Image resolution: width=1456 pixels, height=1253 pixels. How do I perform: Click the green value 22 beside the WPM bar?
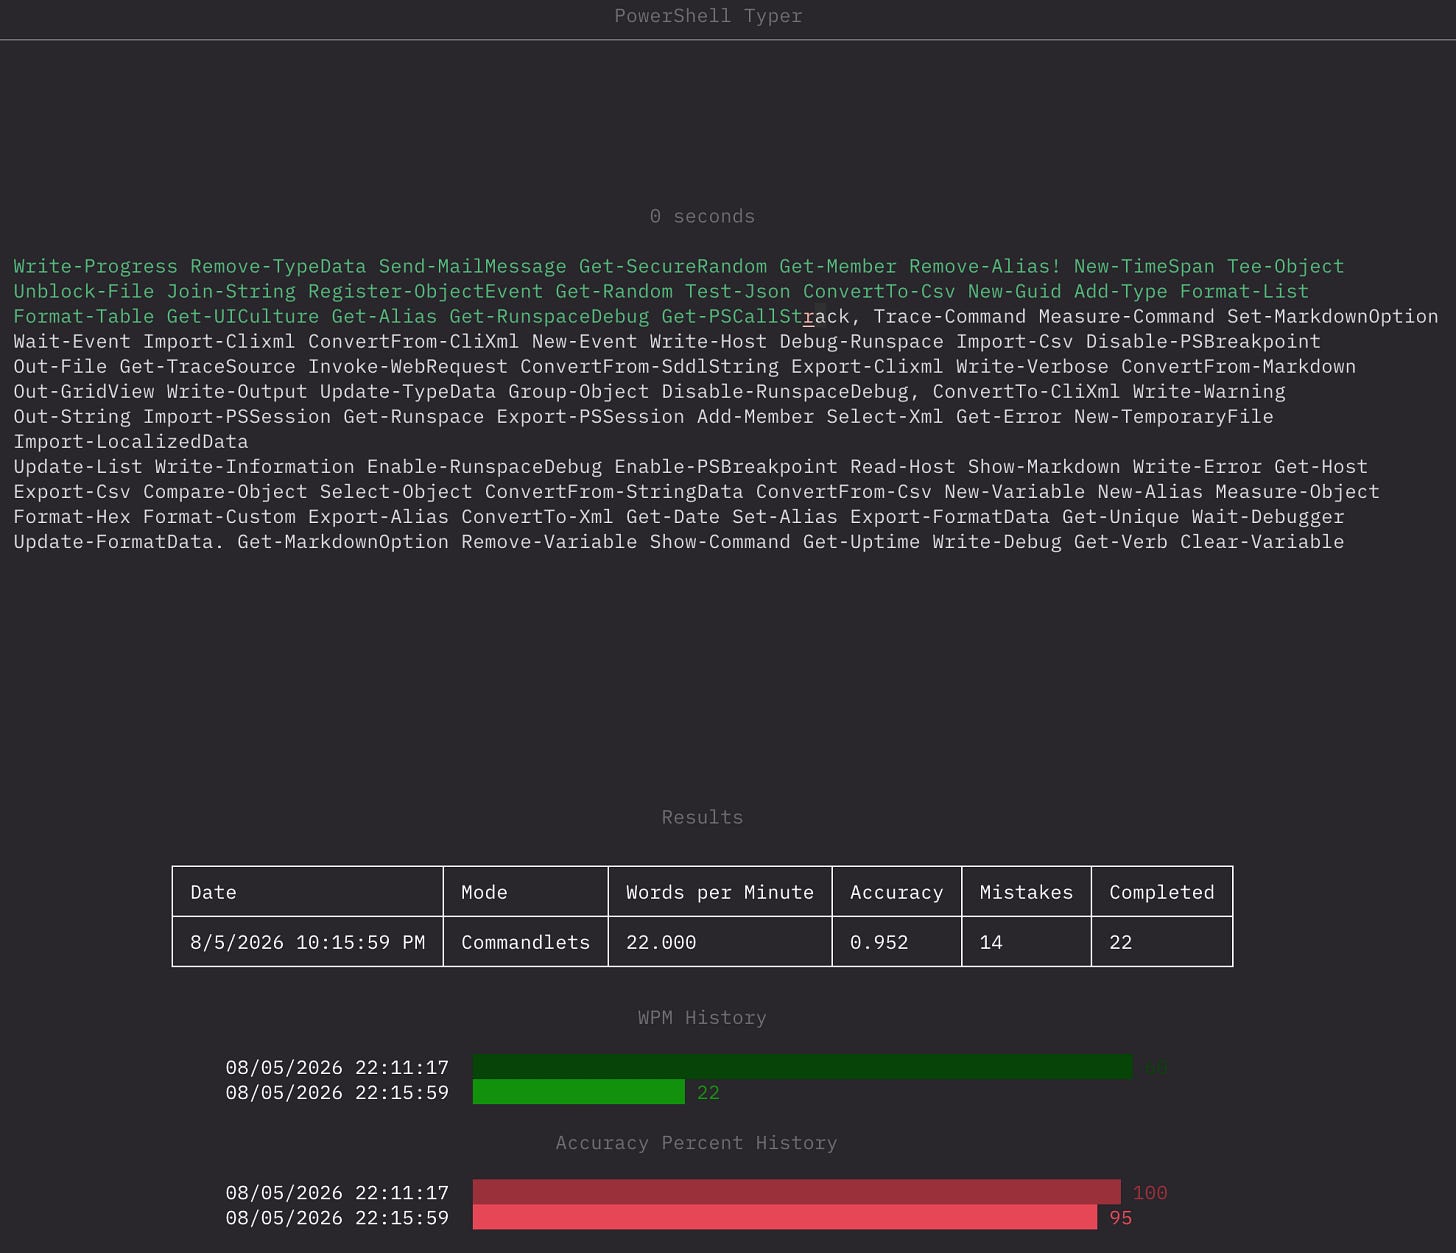coord(708,1093)
